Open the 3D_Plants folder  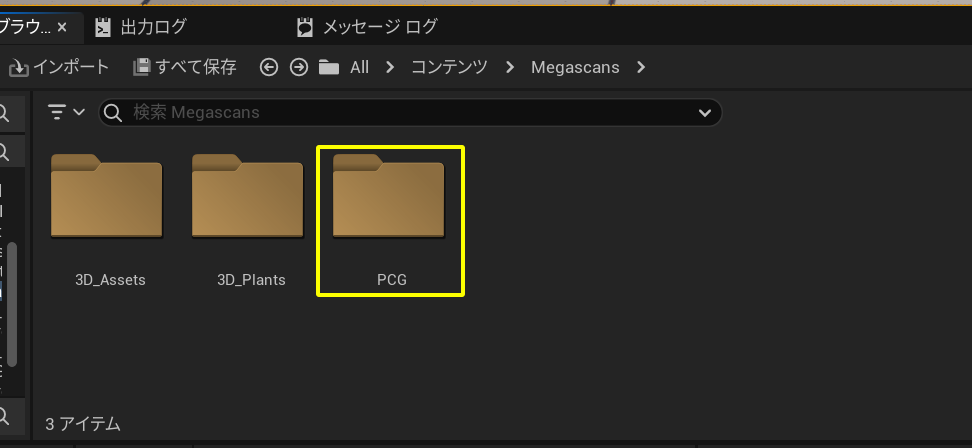[247, 196]
